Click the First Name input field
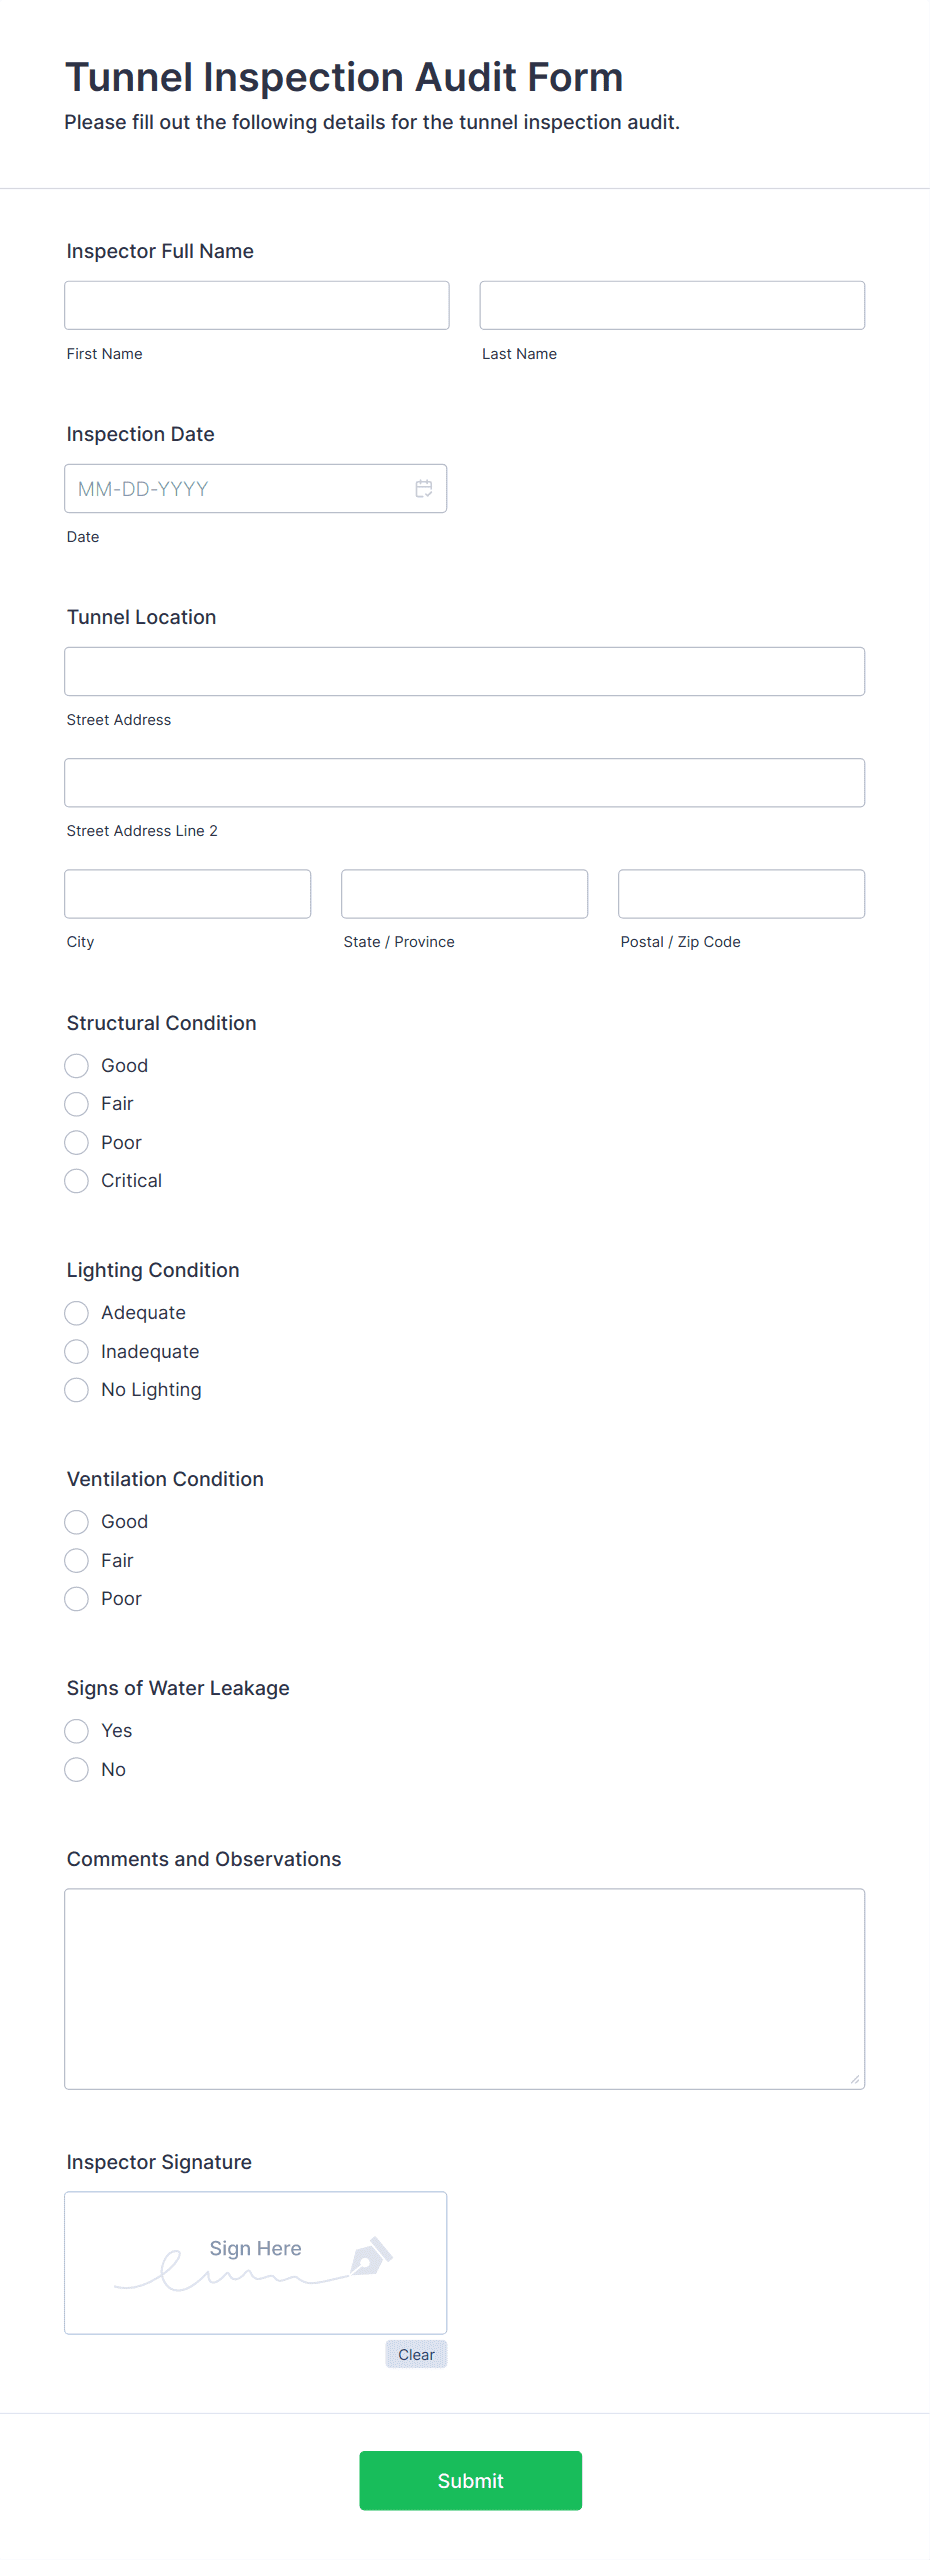Viewport: 930px width, 2560px height. pos(257,305)
